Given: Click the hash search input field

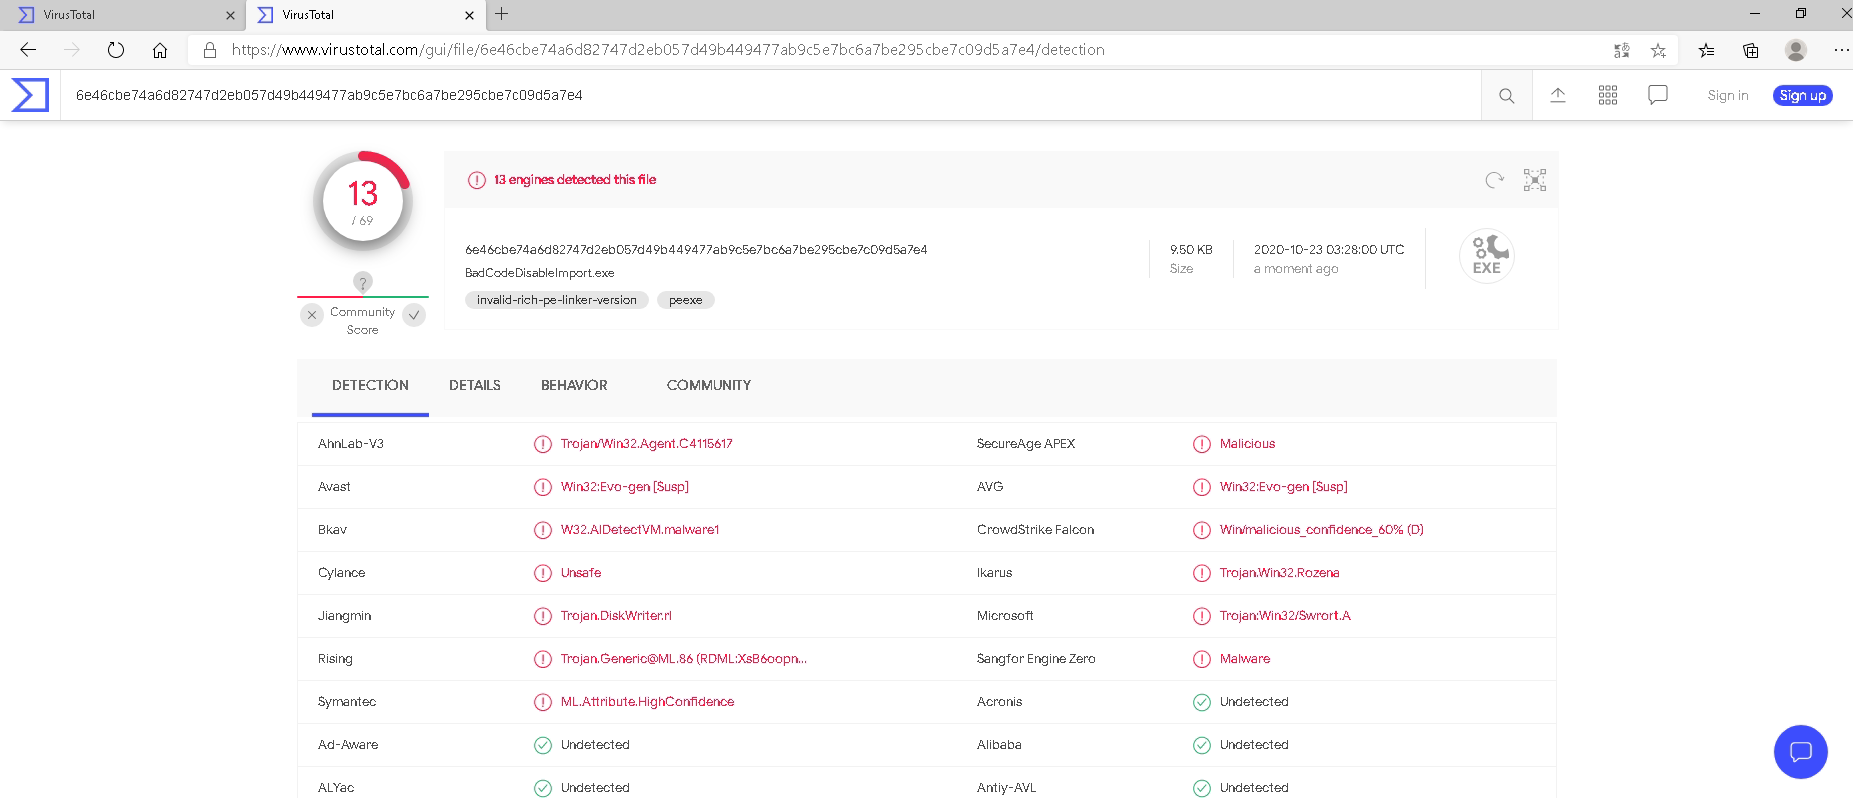Looking at the screenshot, I should (x=770, y=96).
